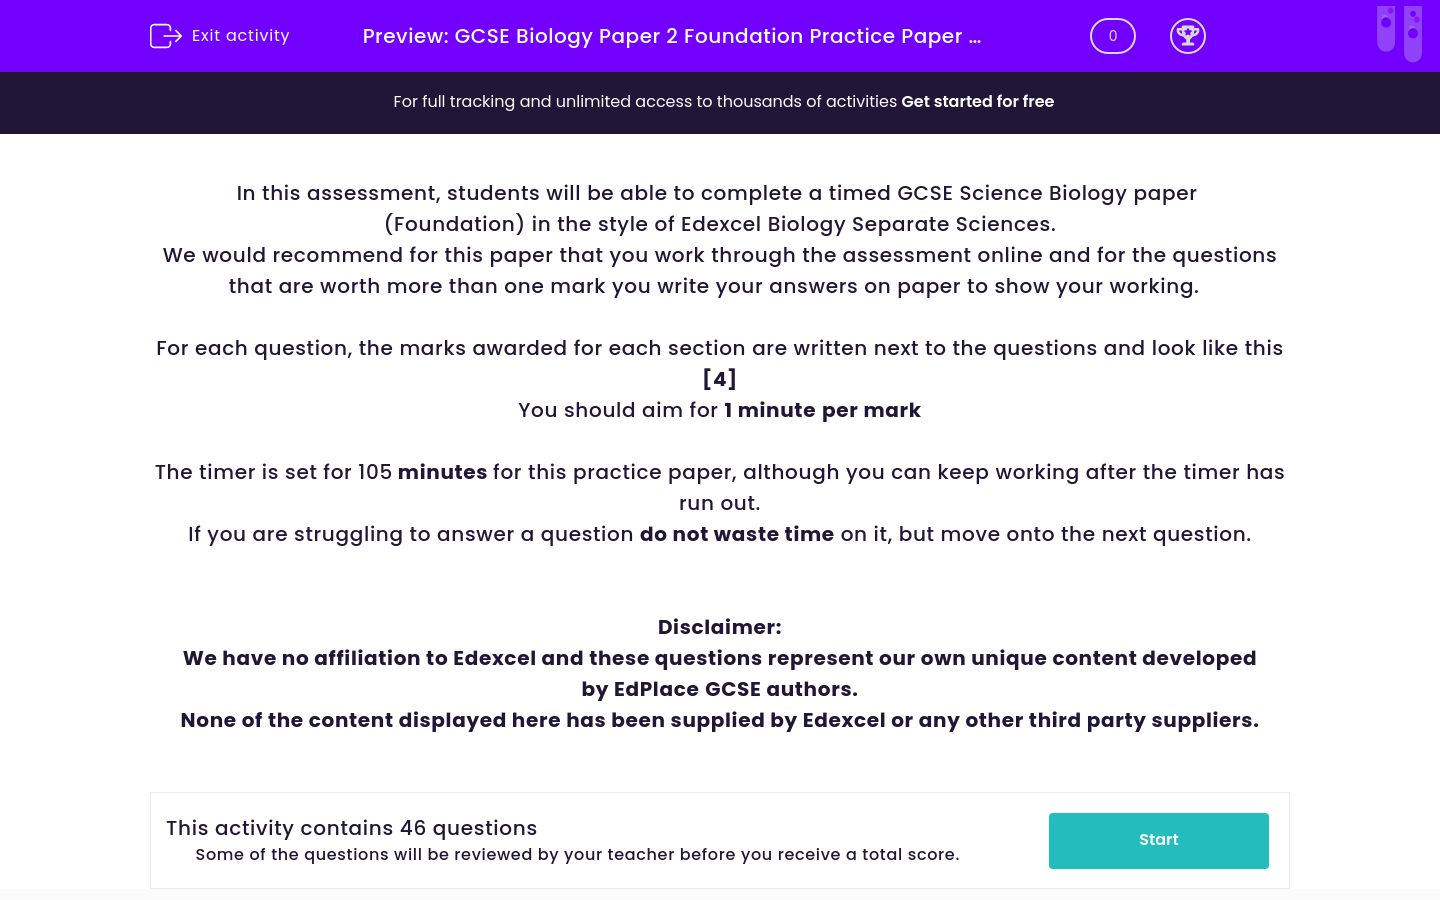Click the Start button
The width and height of the screenshot is (1440, 900).
(x=1158, y=840)
